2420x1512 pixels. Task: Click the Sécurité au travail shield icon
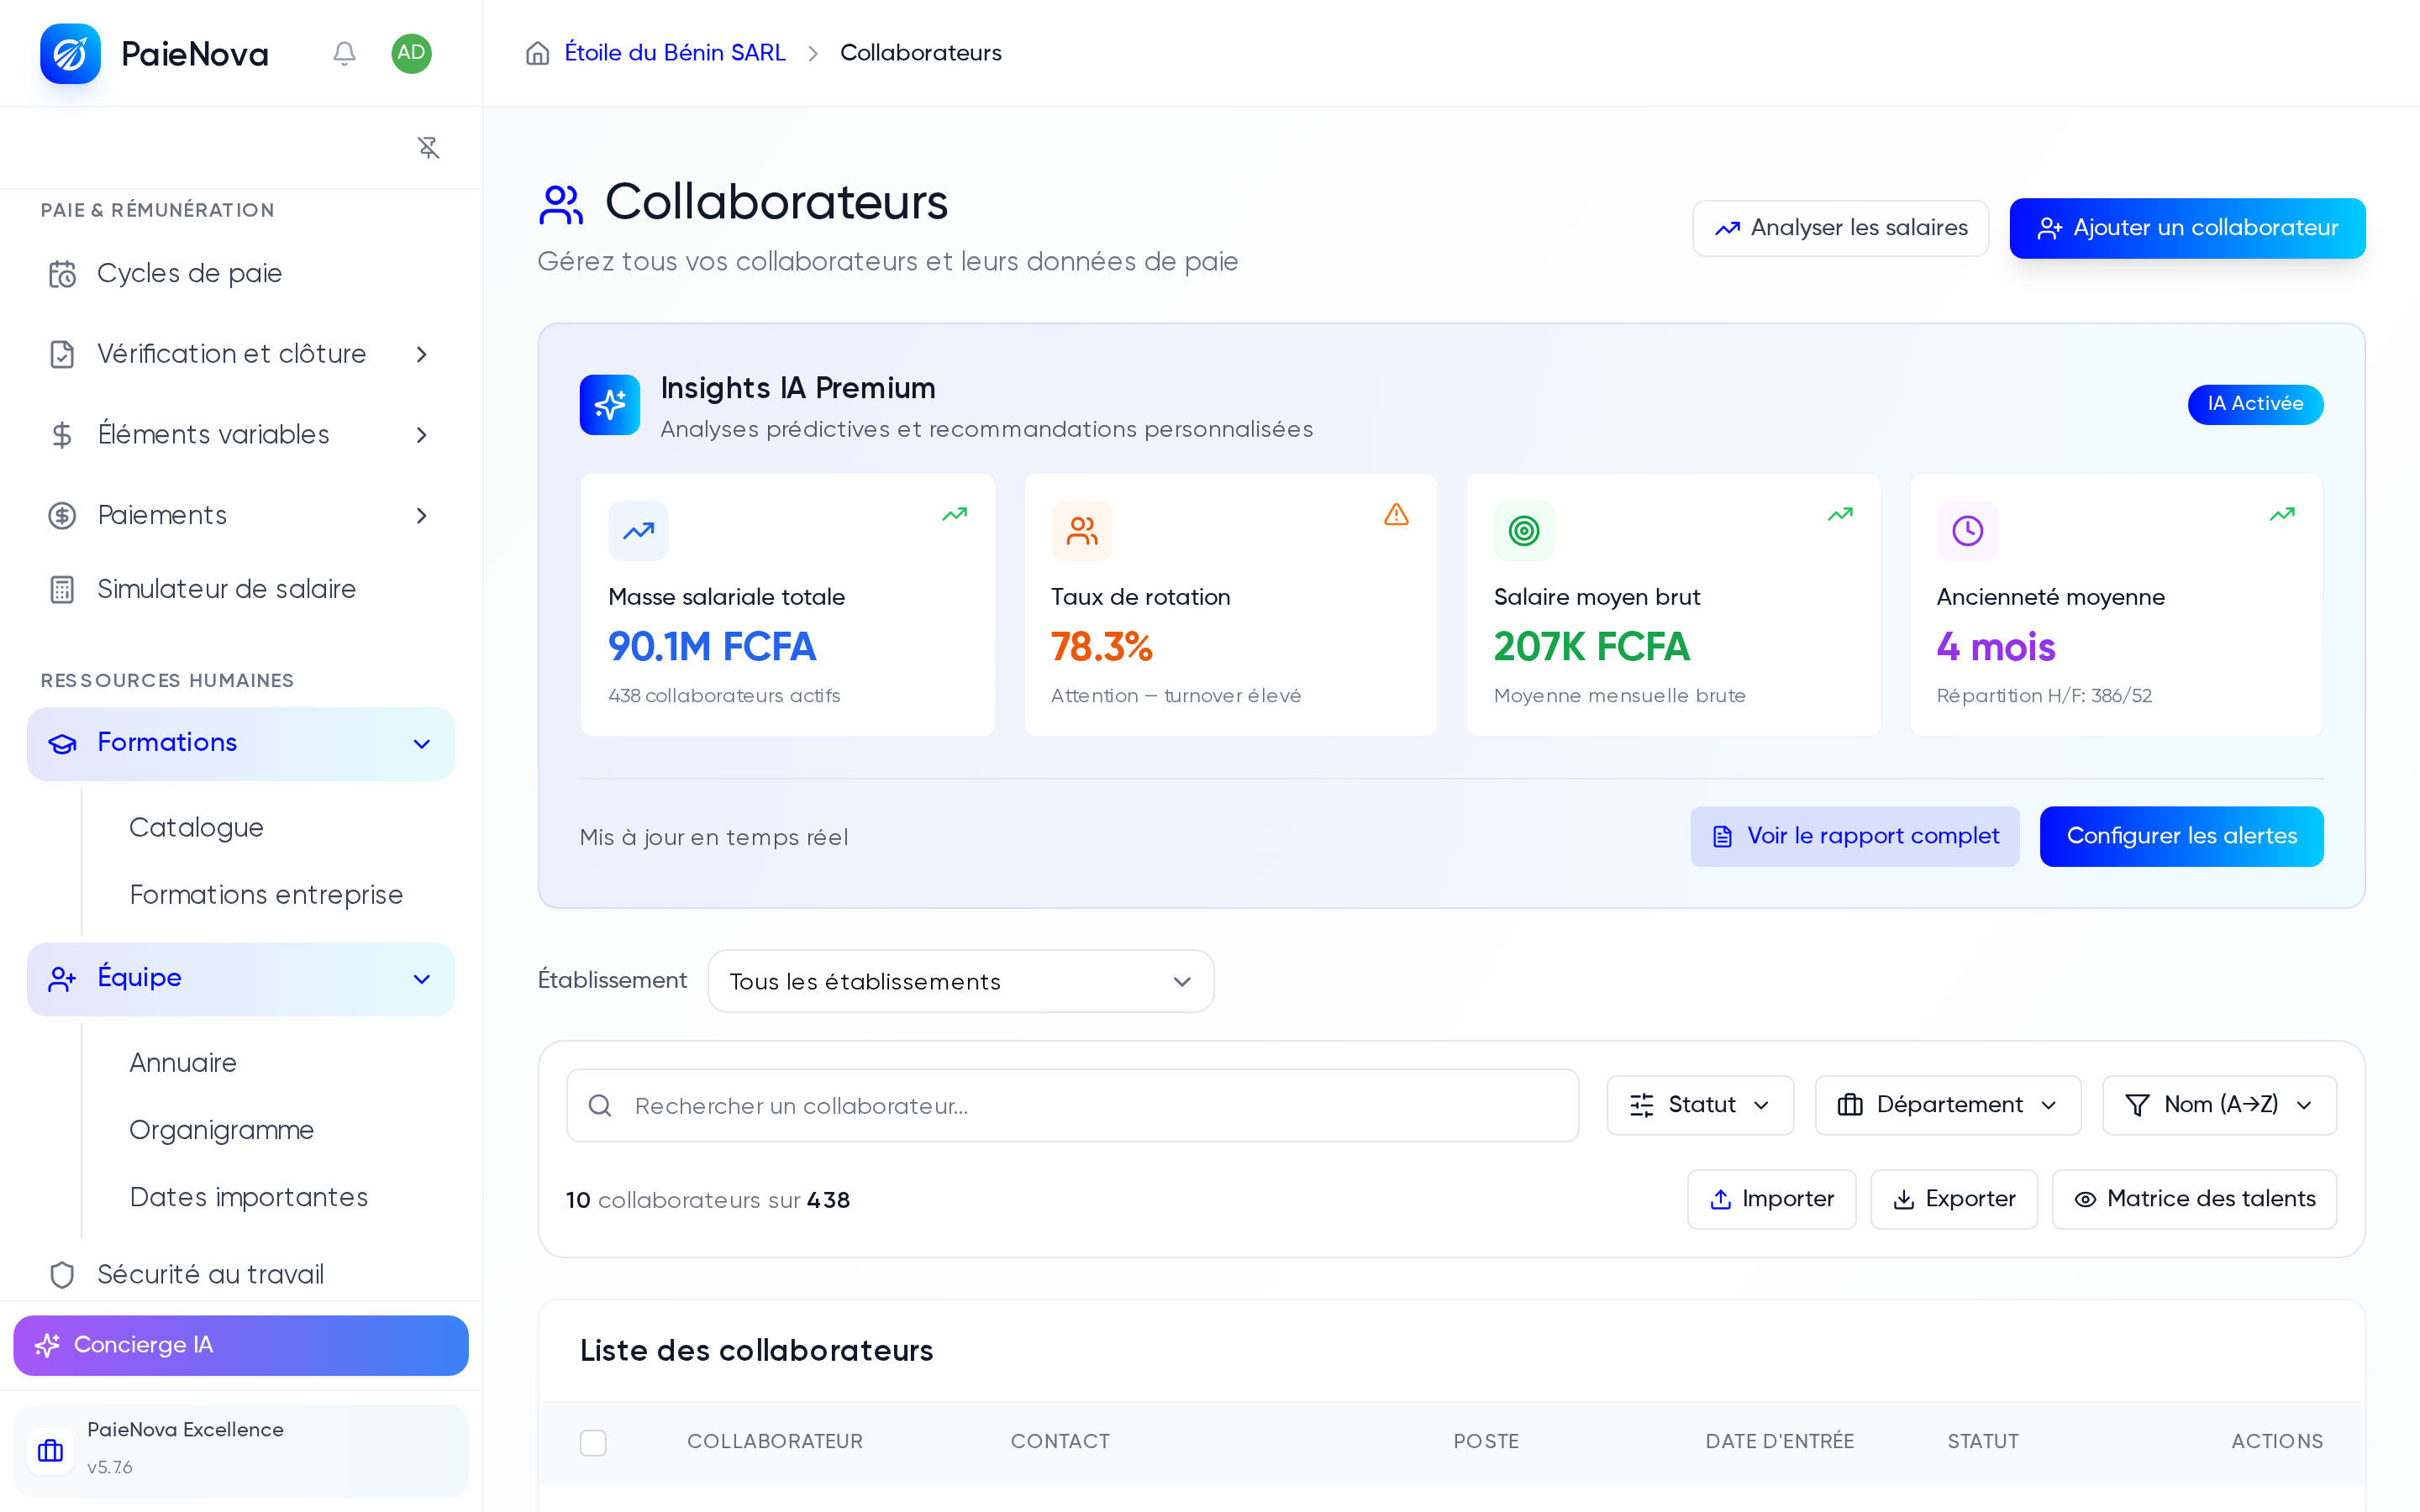coord(62,1274)
